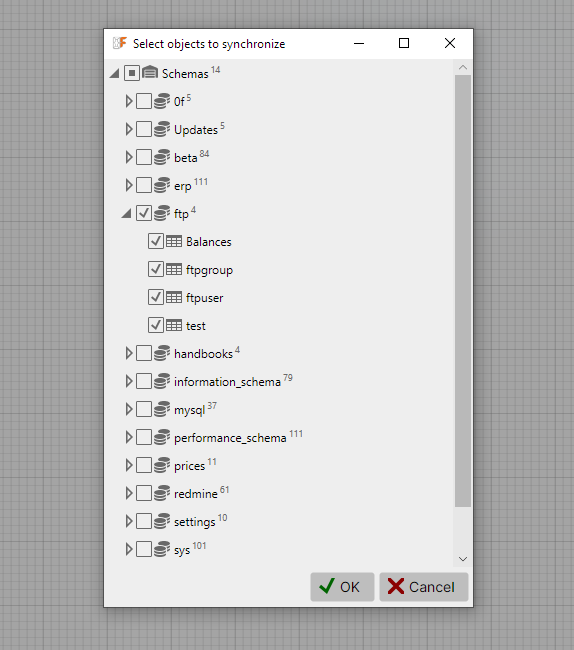This screenshot has height=650, width=574.
Task: Expand the sys schema node
Action: click(x=129, y=550)
